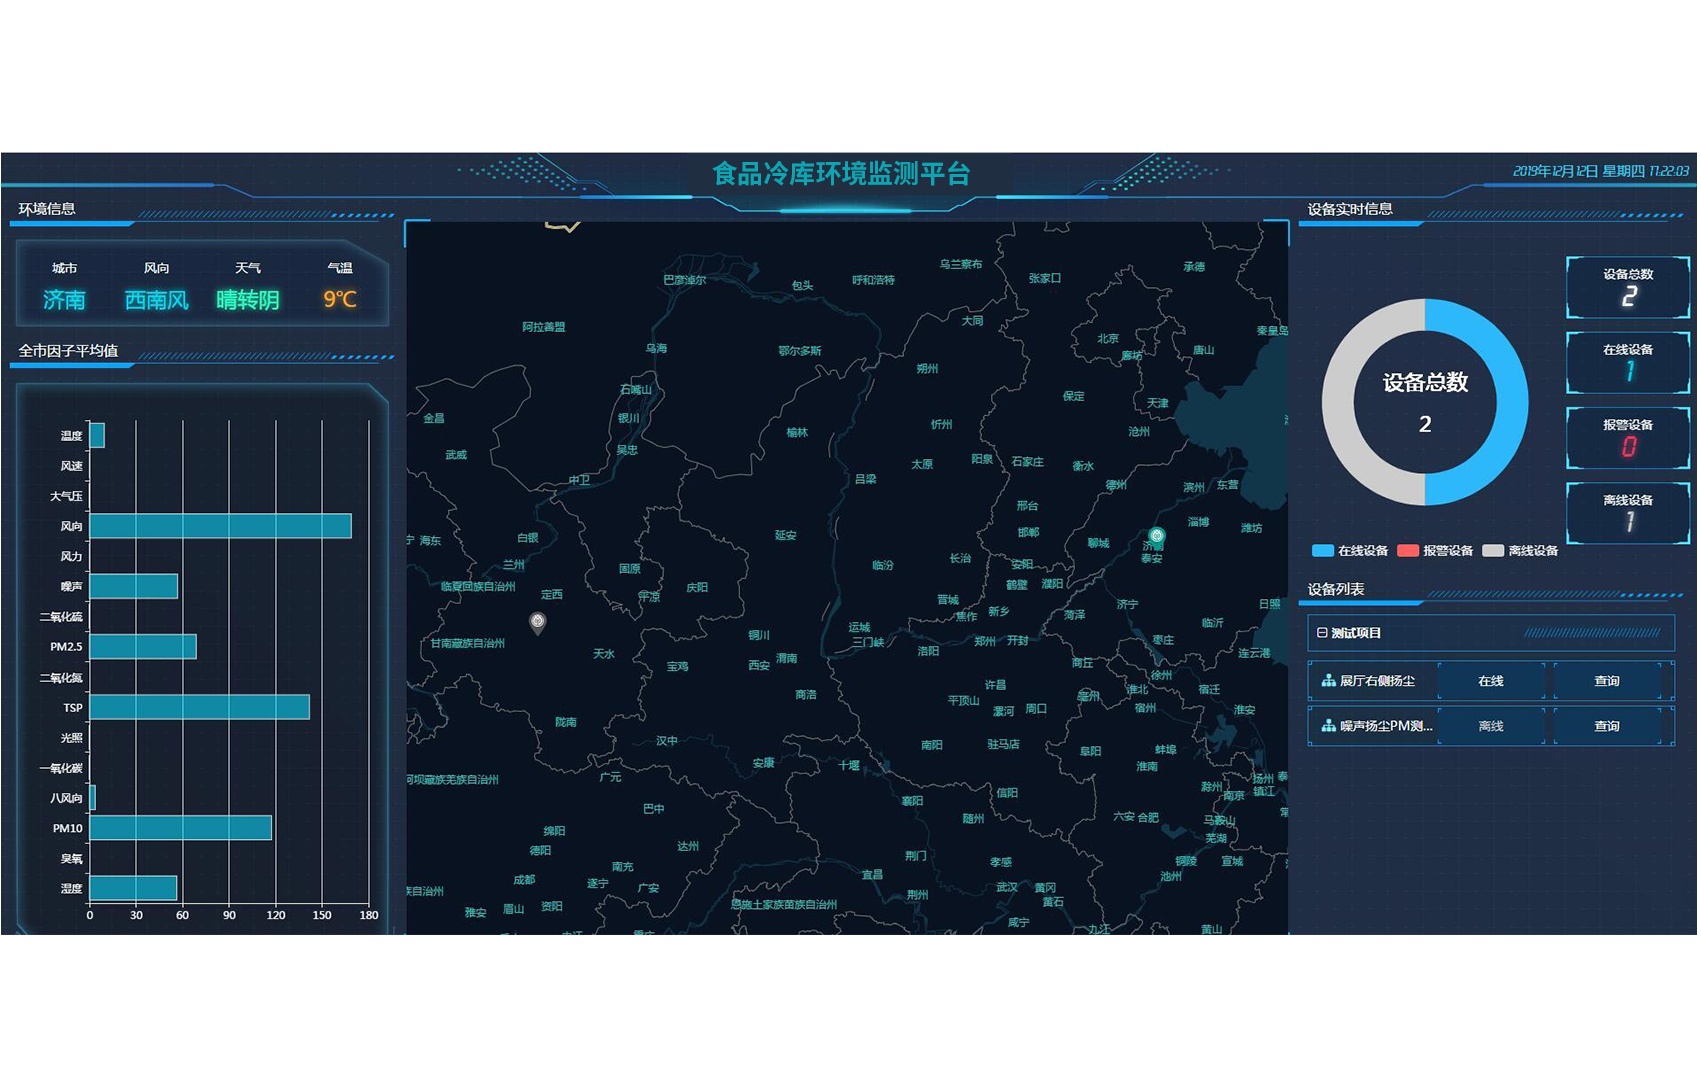Click 查询 button for 噪声扬尘PM测 device
The height and width of the screenshot is (1086, 1701).
coord(1606,726)
